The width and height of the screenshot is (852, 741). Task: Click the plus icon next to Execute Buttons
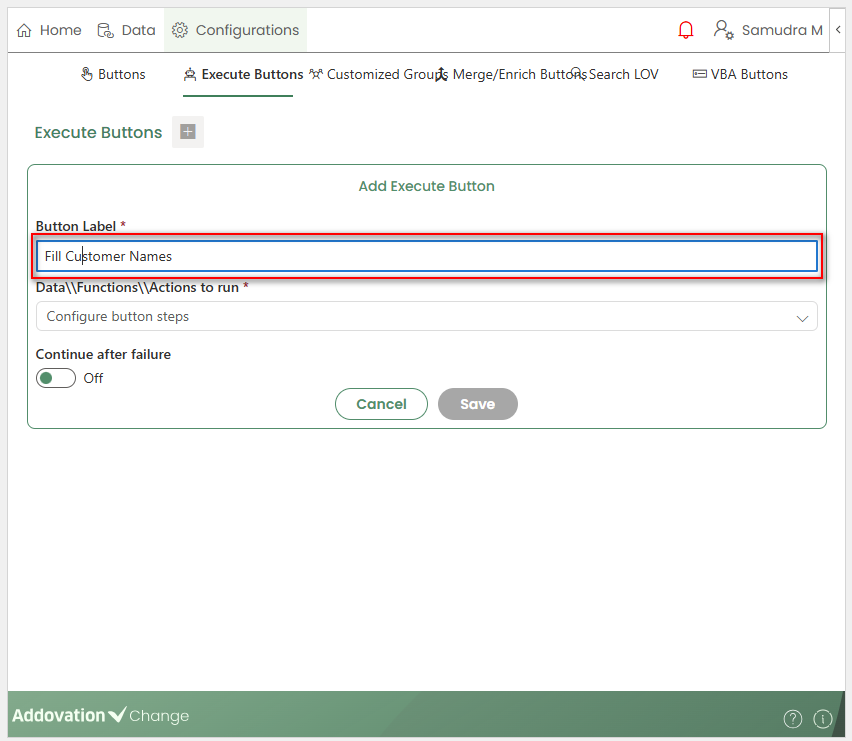[x=188, y=132]
